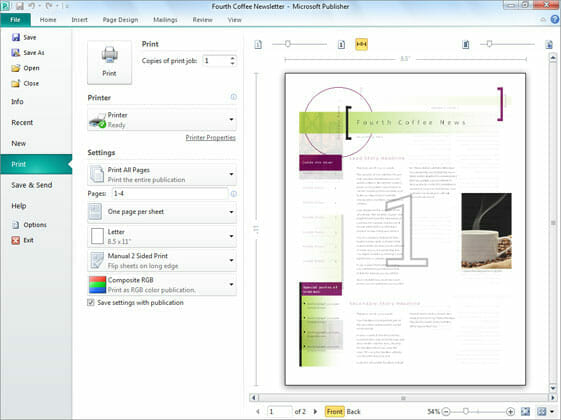This screenshot has width=561, height=420.
Task: Click the Copies of print job field
Action: [216, 61]
